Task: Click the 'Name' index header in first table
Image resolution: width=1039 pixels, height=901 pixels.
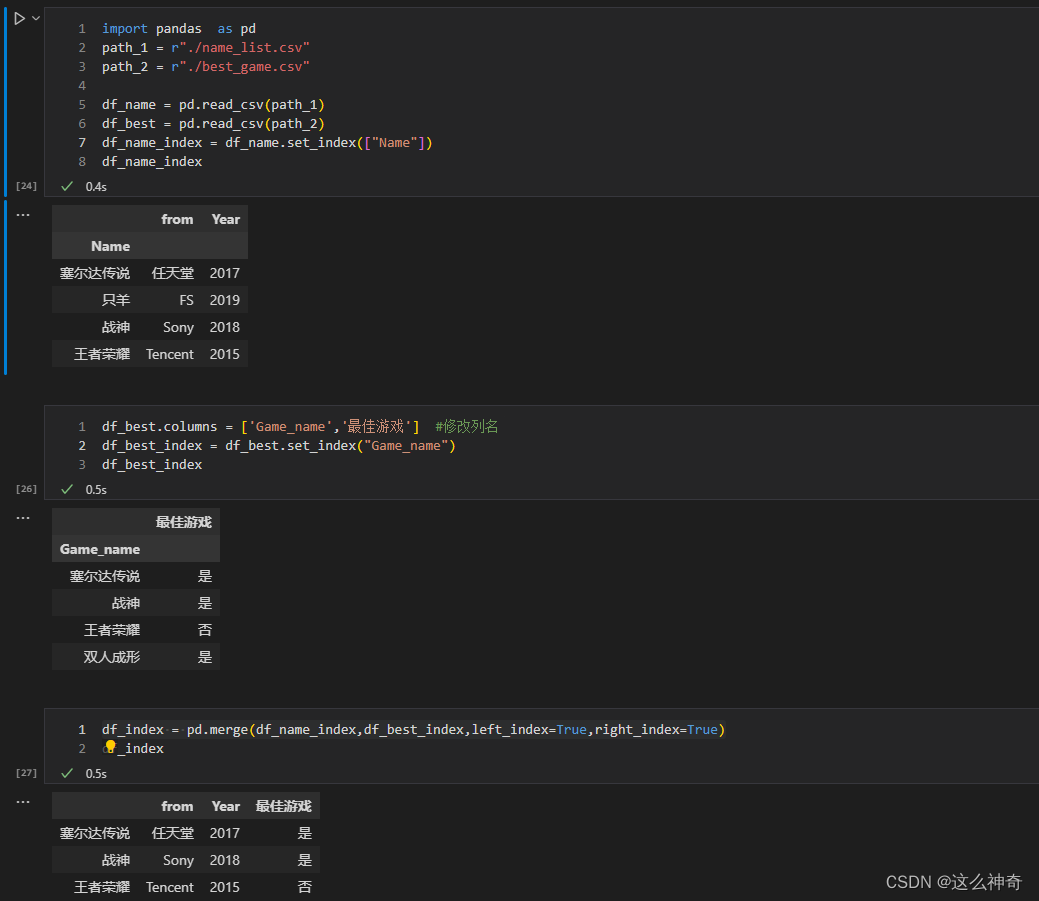Action: point(110,246)
